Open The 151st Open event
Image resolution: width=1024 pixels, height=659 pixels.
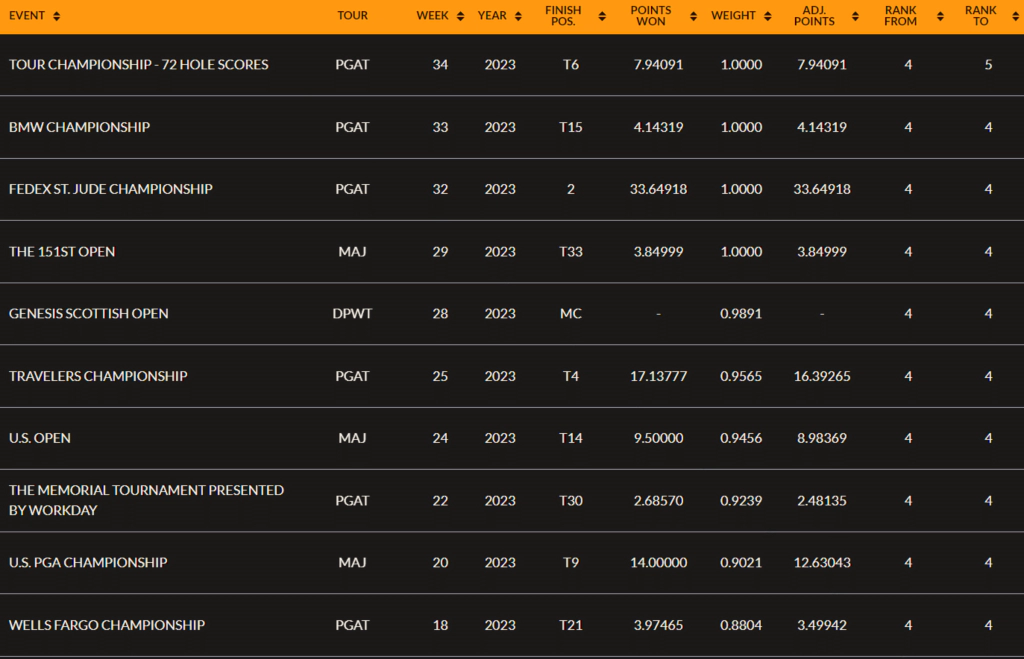(62, 252)
